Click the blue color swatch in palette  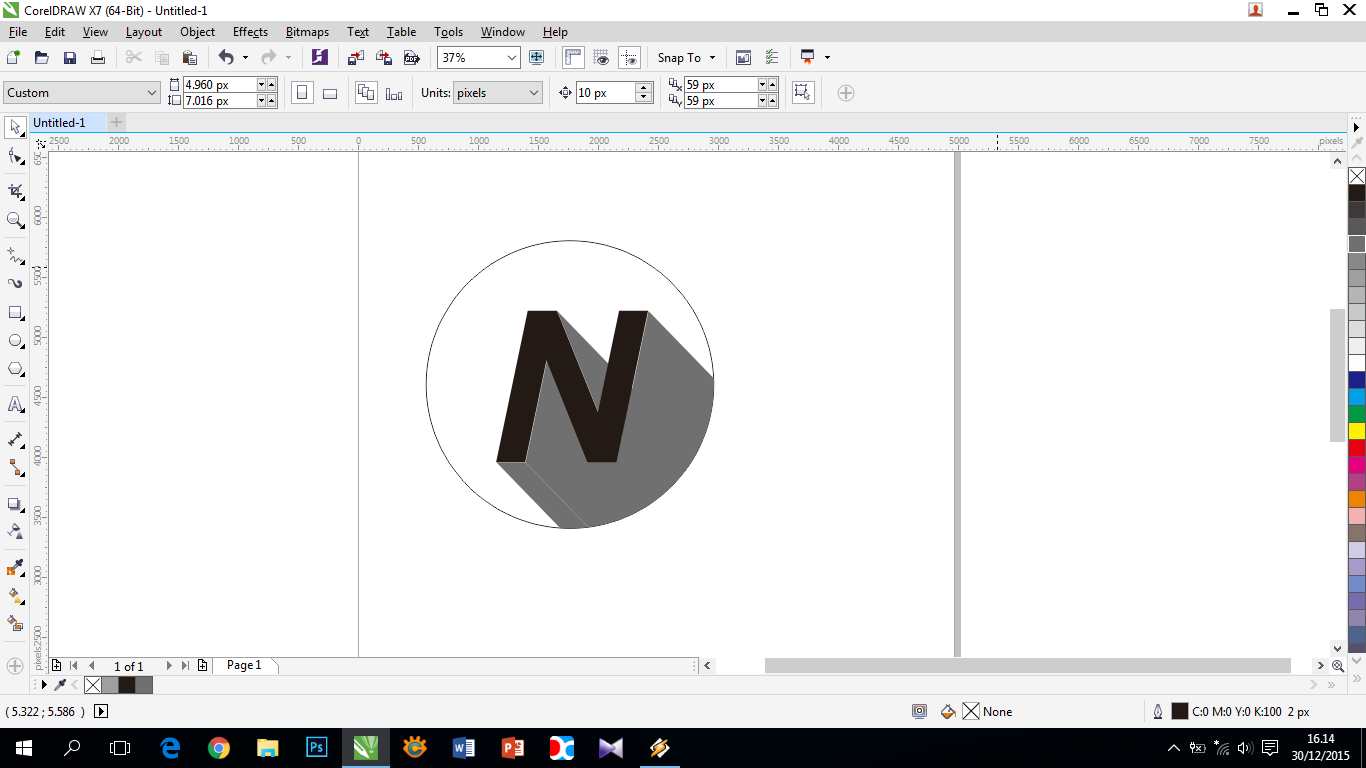pyautogui.click(x=1357, y=380)
